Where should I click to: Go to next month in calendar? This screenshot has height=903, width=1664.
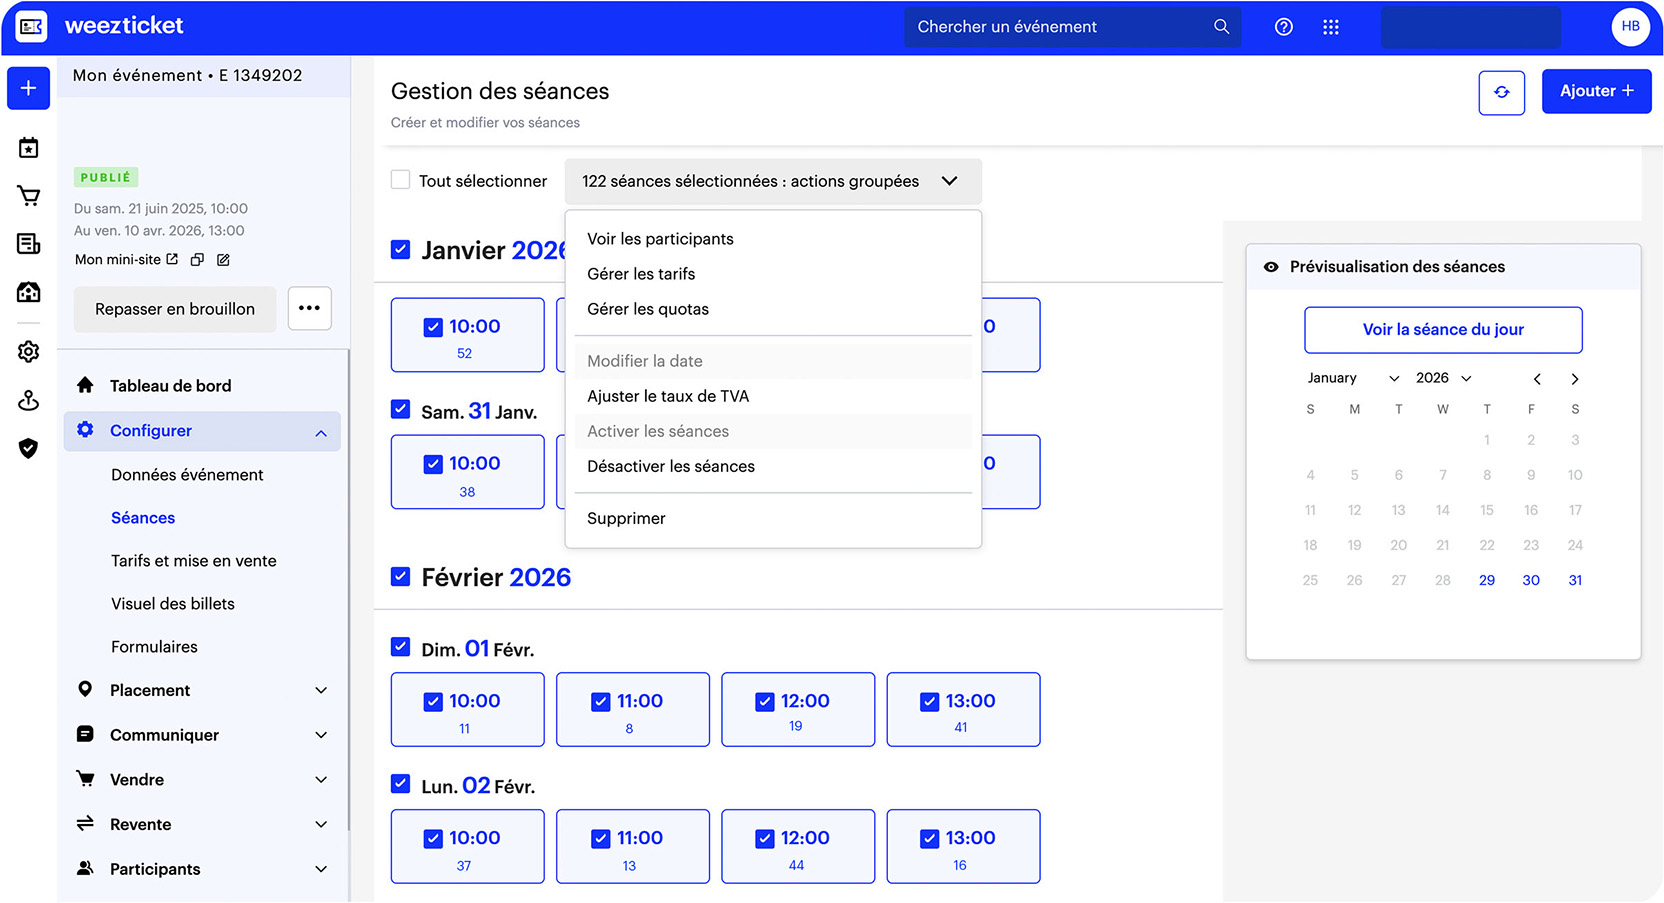click(x=1574, y=379)
